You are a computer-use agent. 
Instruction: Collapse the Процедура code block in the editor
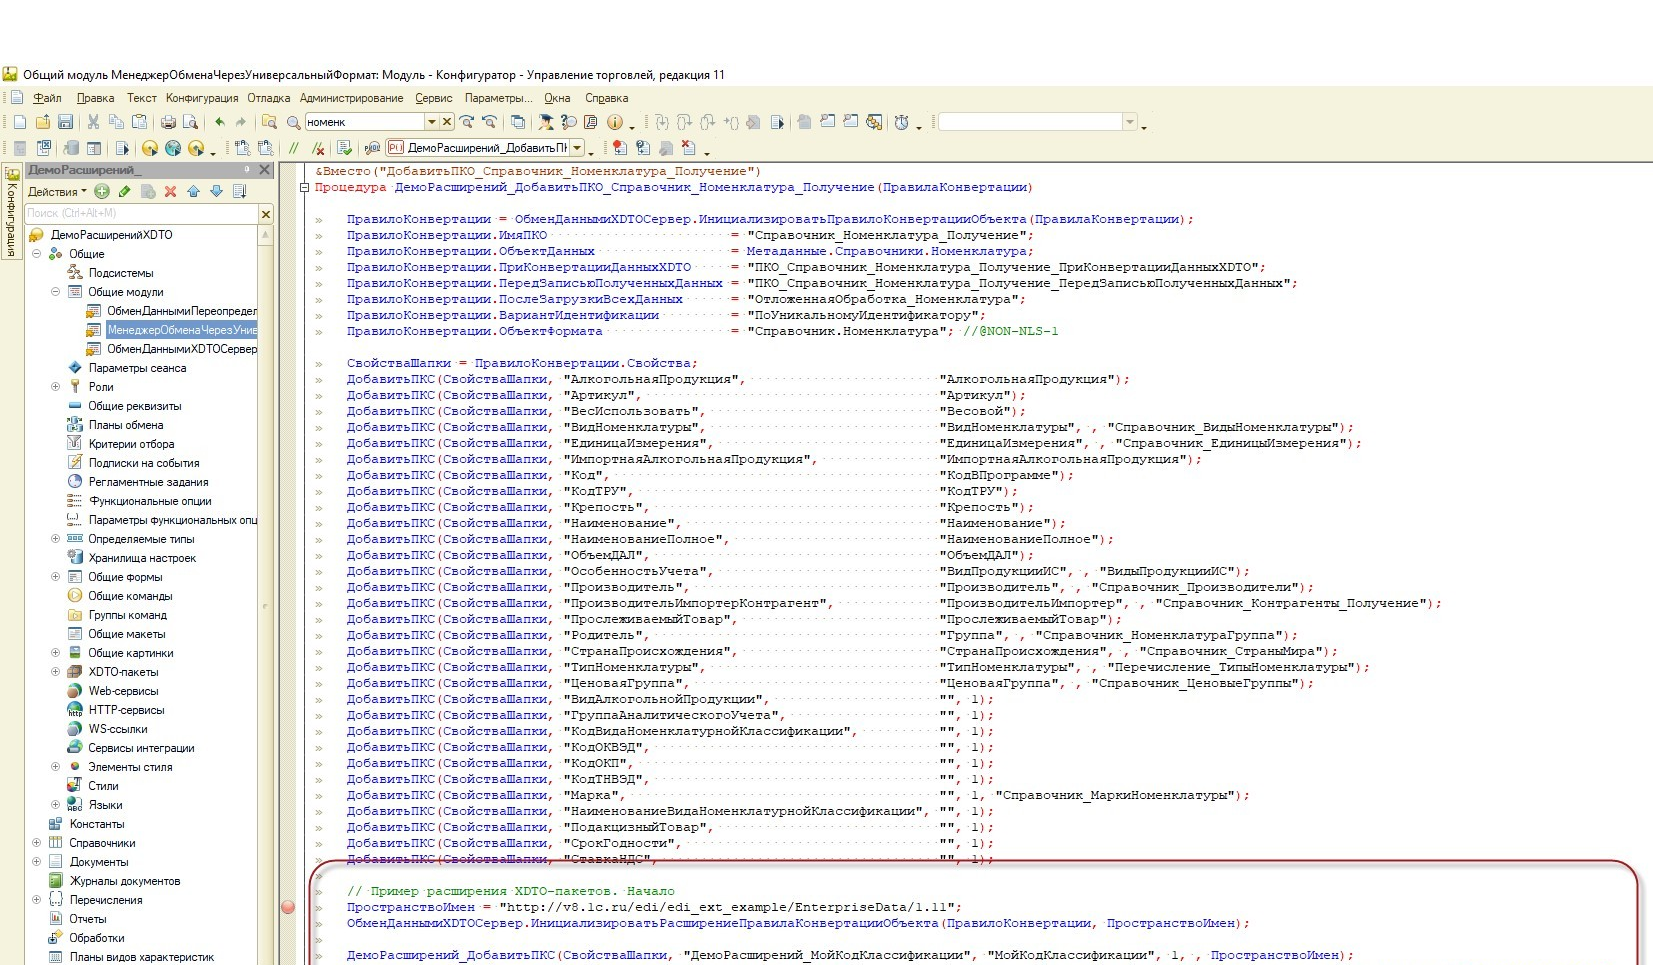[x=305, y=187]
